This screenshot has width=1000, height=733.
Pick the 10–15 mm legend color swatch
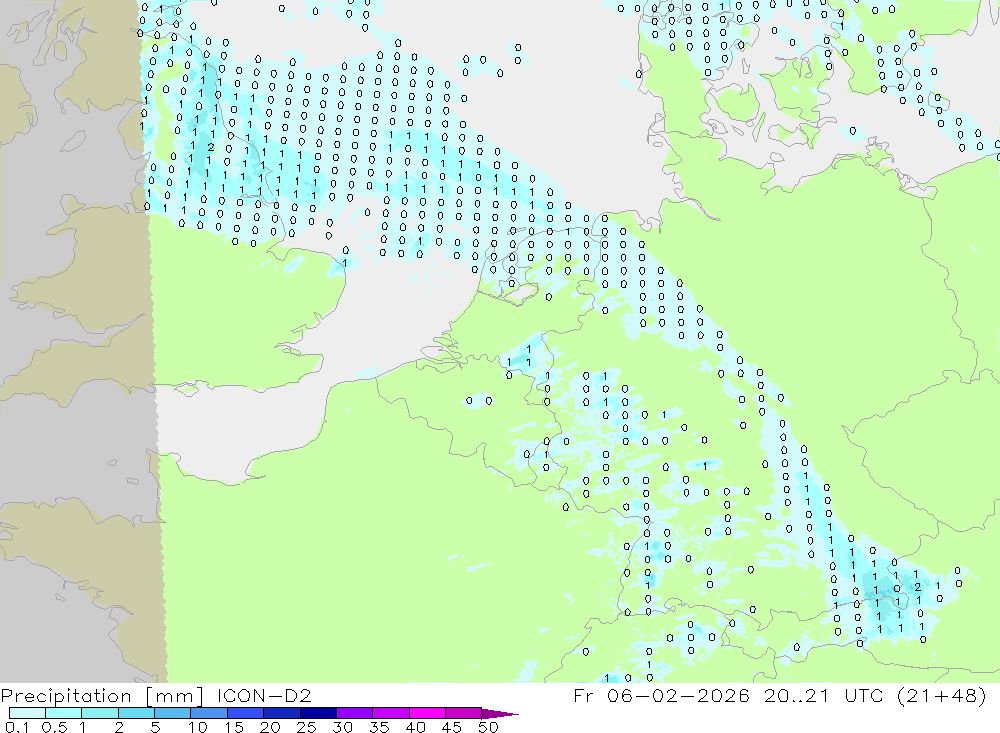[x=209, y=713]
